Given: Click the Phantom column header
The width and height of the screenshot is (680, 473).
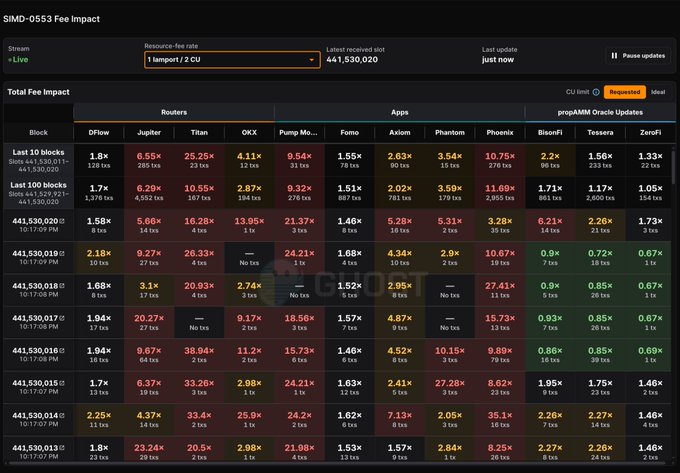Looking at the screenshot, I should point(450,133).
